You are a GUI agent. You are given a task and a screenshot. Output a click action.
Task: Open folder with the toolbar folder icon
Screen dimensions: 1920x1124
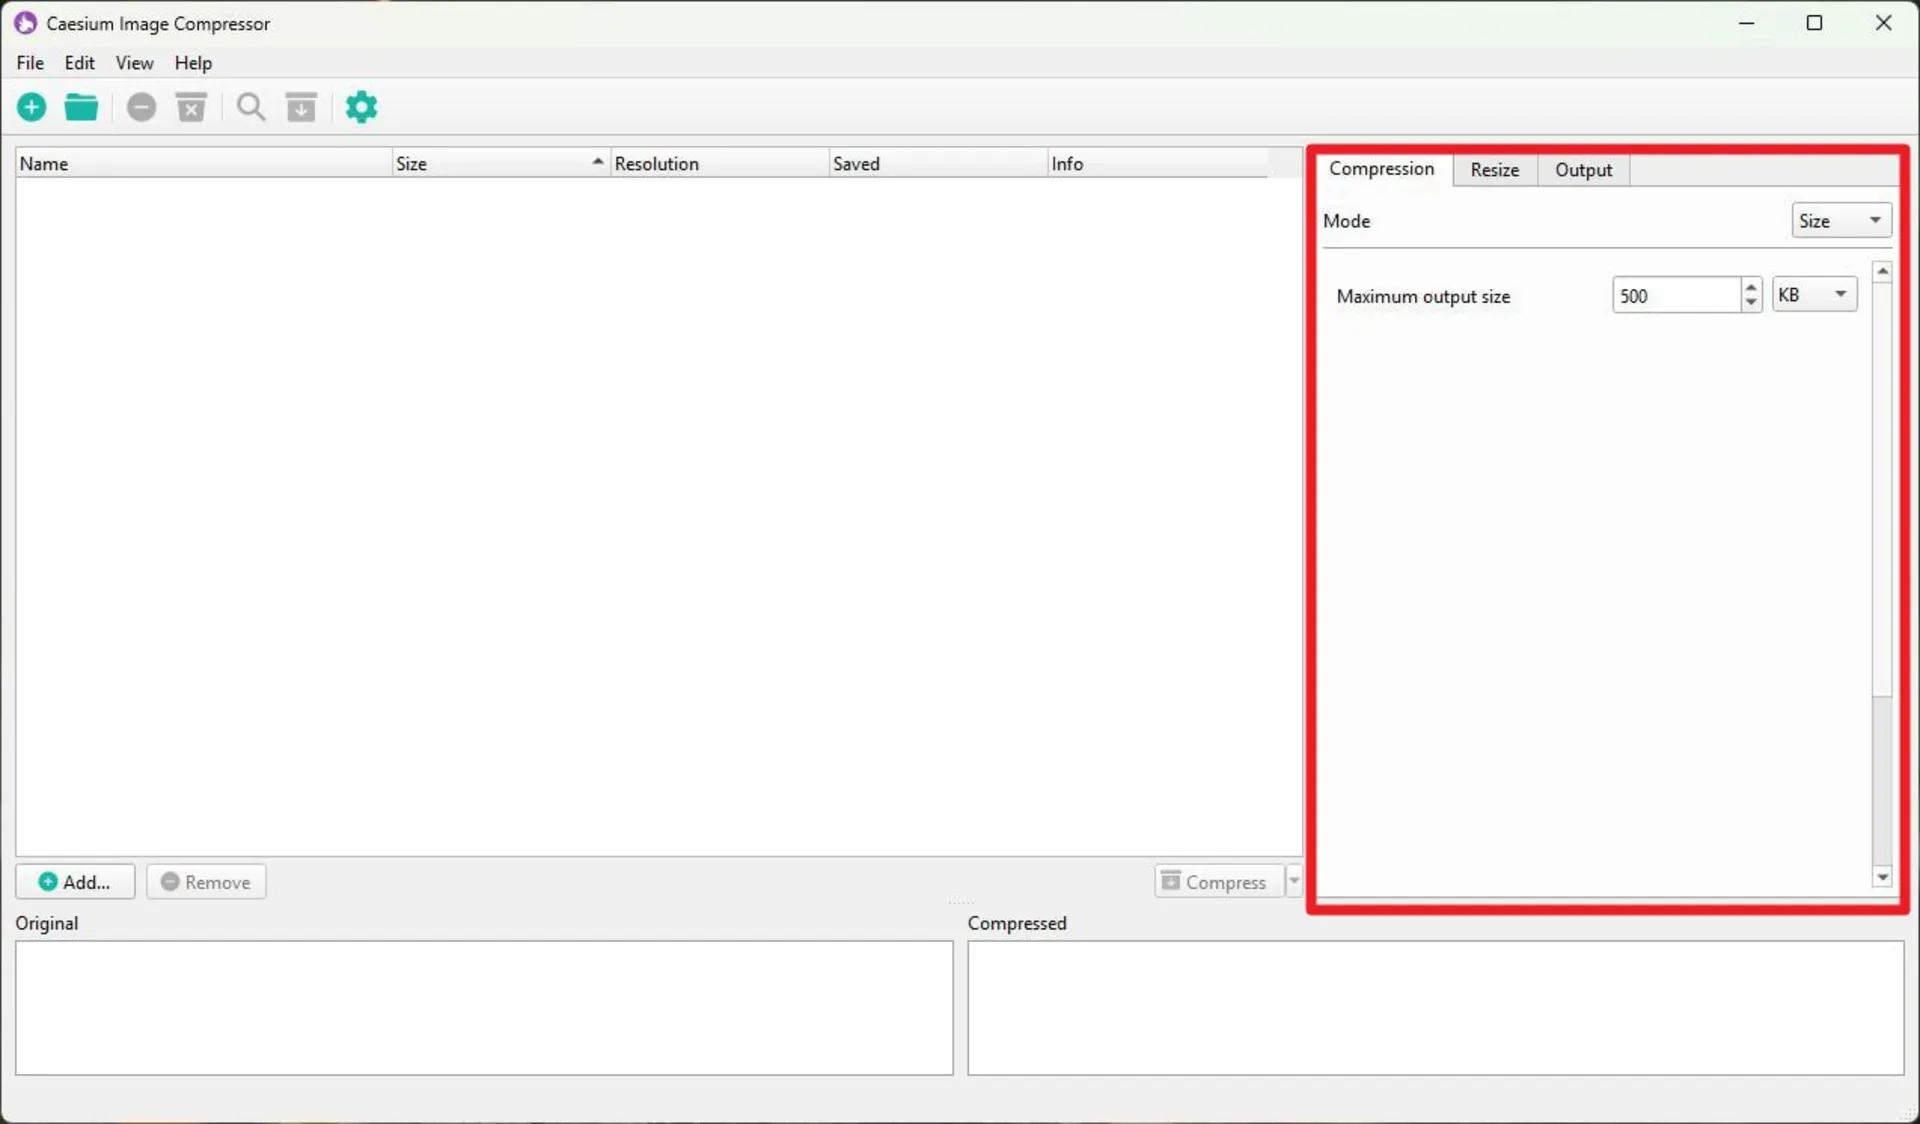click(x=81, y=107)
